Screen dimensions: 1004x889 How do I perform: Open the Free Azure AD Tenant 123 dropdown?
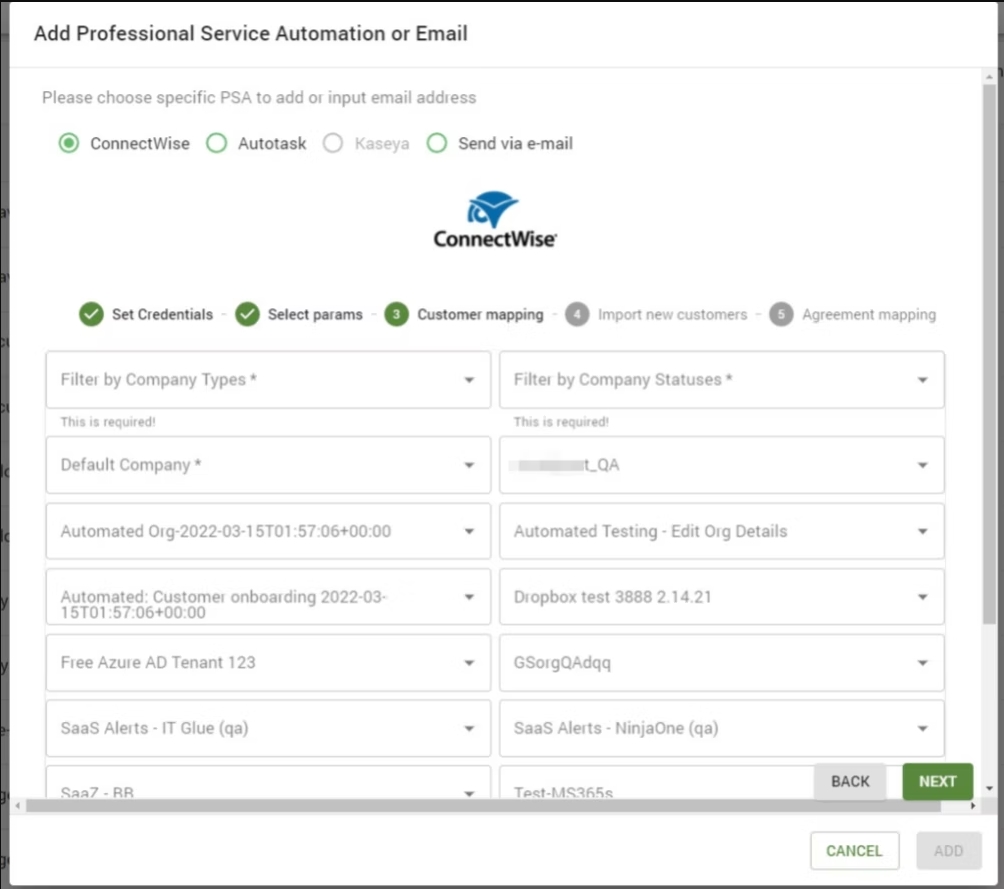[268, 663]
